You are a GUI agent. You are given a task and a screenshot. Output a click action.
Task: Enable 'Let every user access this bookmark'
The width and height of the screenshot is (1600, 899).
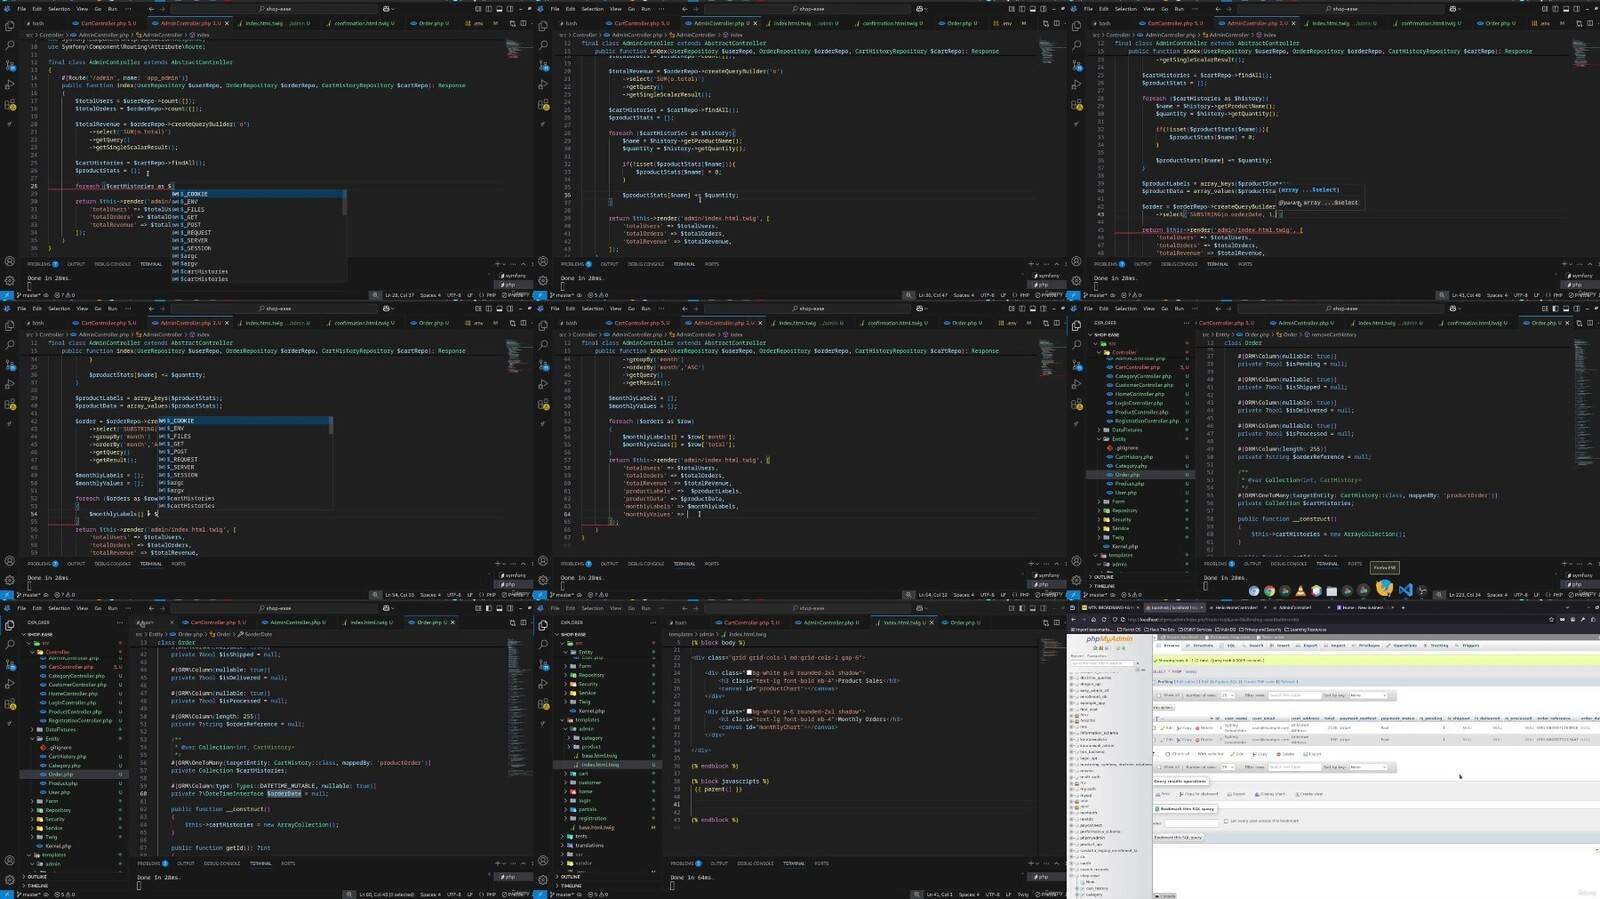coord(1226,821)
